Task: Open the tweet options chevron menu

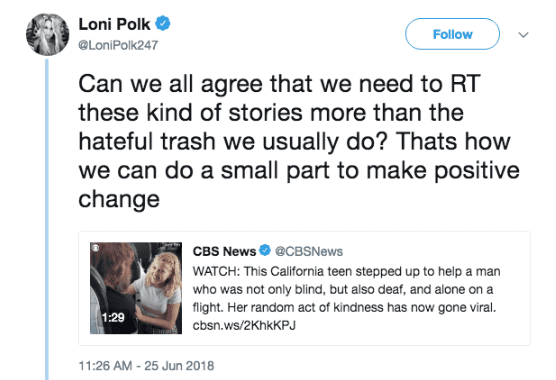Action: (x=523, y=35)
